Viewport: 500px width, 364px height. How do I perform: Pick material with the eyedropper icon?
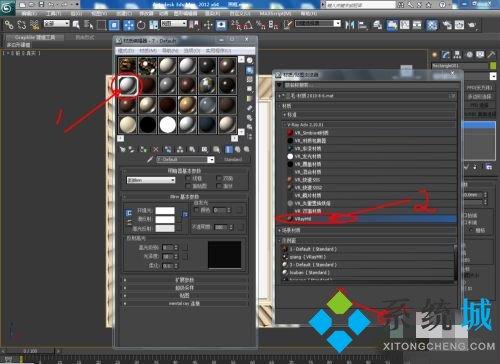[150, 159]
